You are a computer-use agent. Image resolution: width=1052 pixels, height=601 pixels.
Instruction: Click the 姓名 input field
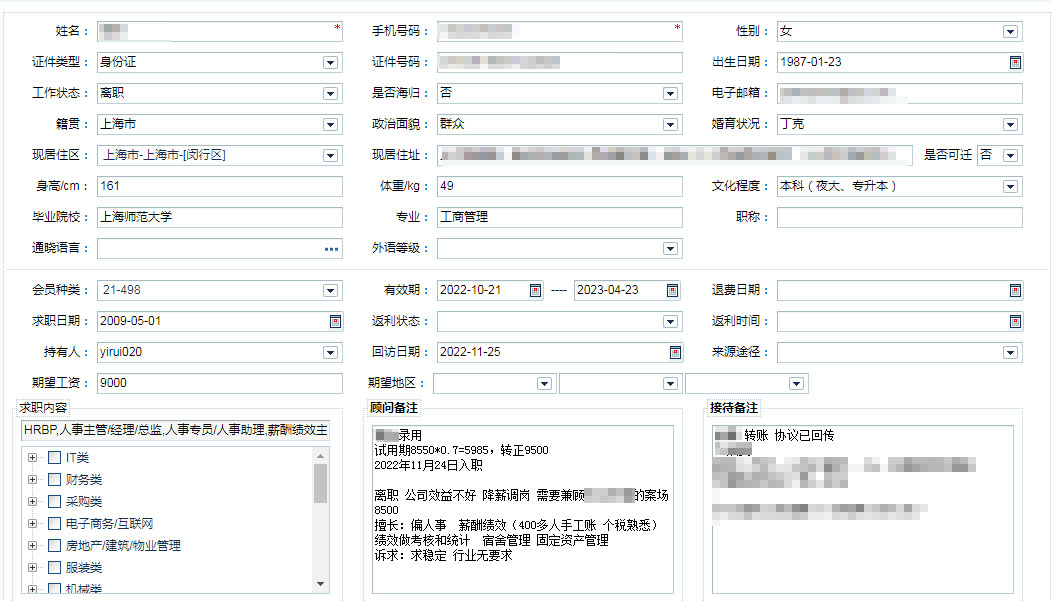pos(219,32)
